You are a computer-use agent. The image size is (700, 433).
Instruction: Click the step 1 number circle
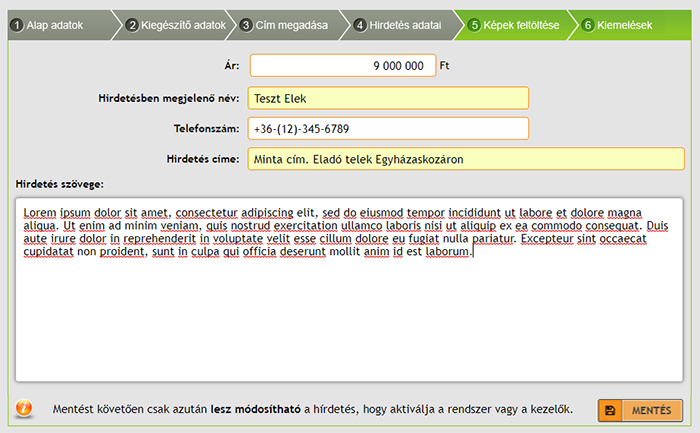17,24
